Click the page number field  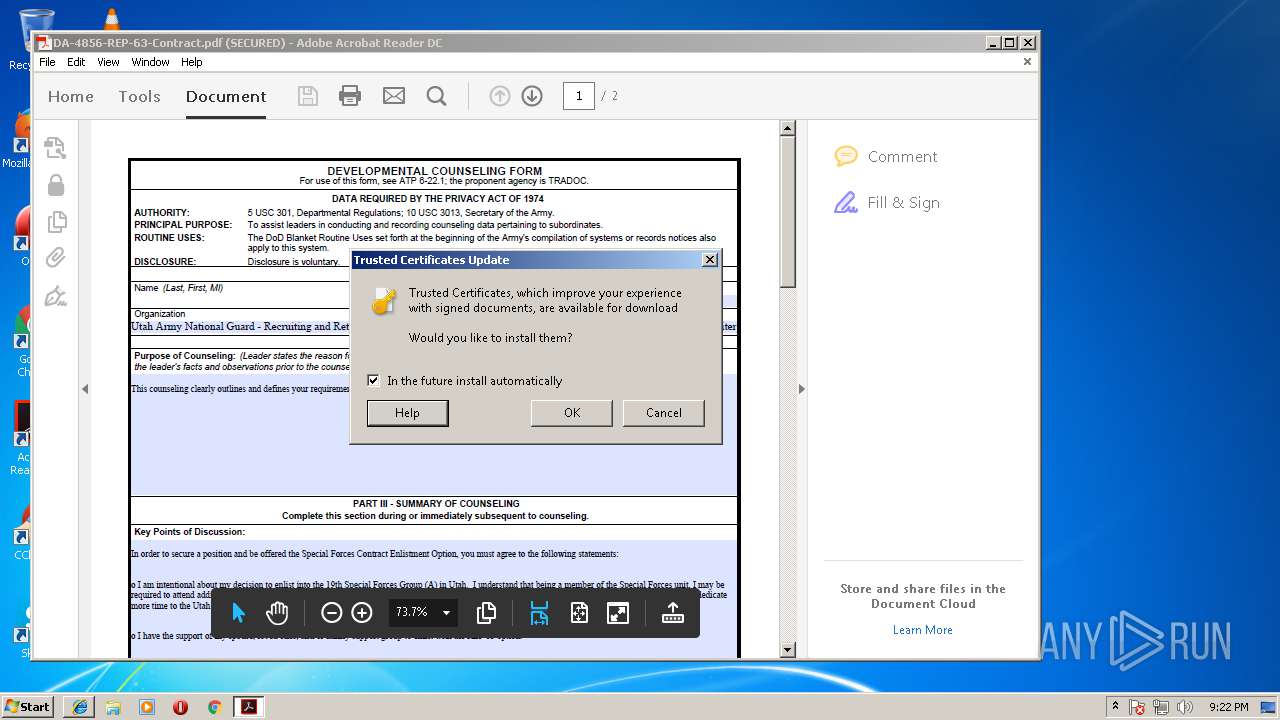tap(578, 96)
